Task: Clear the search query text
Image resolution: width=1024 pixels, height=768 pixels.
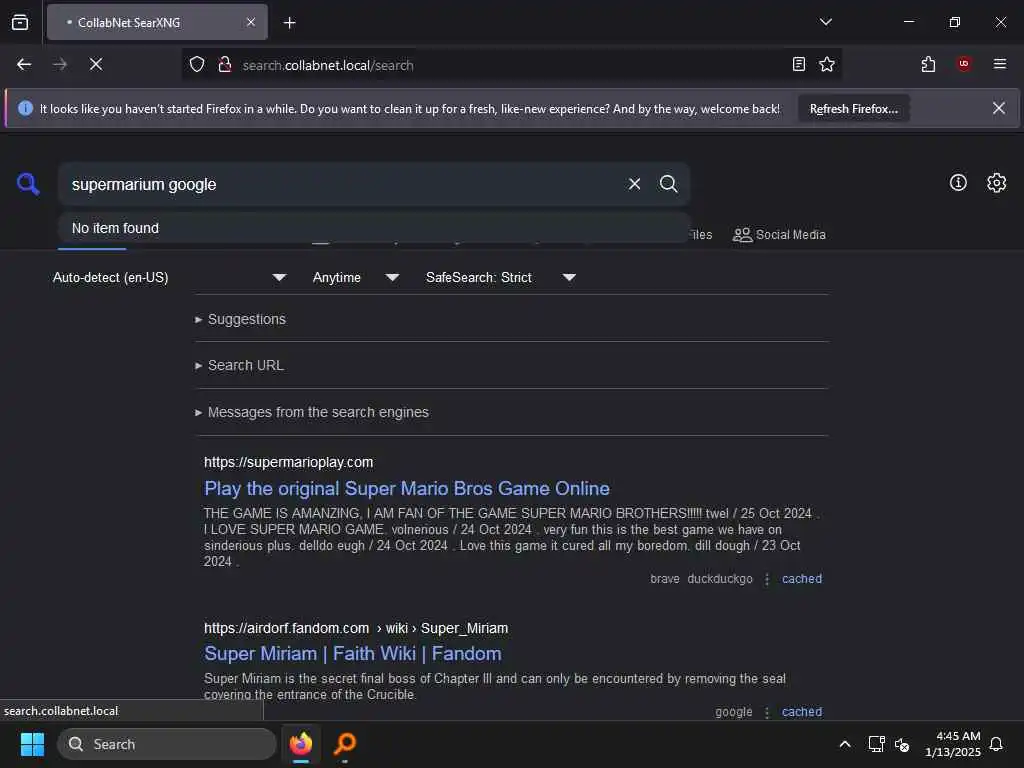Action: [634, 184]
